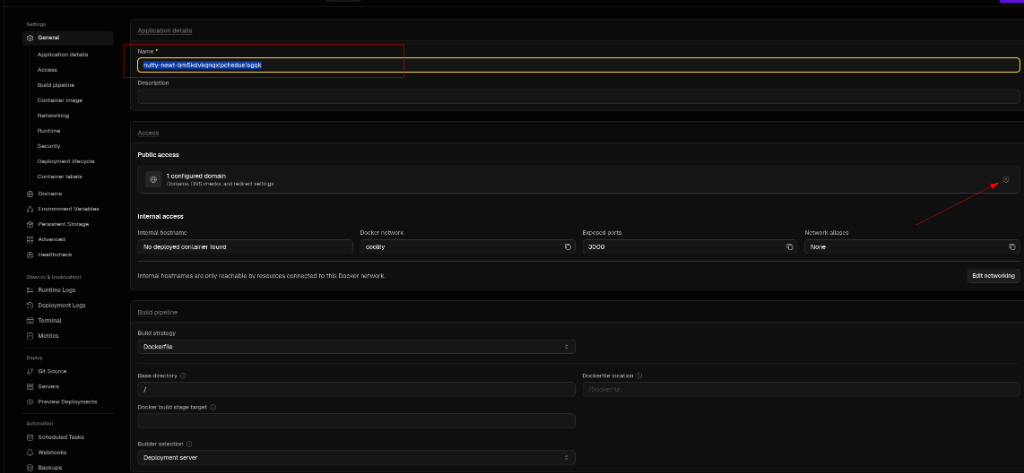Click the Deployment Logs history icon

point(30,305)
